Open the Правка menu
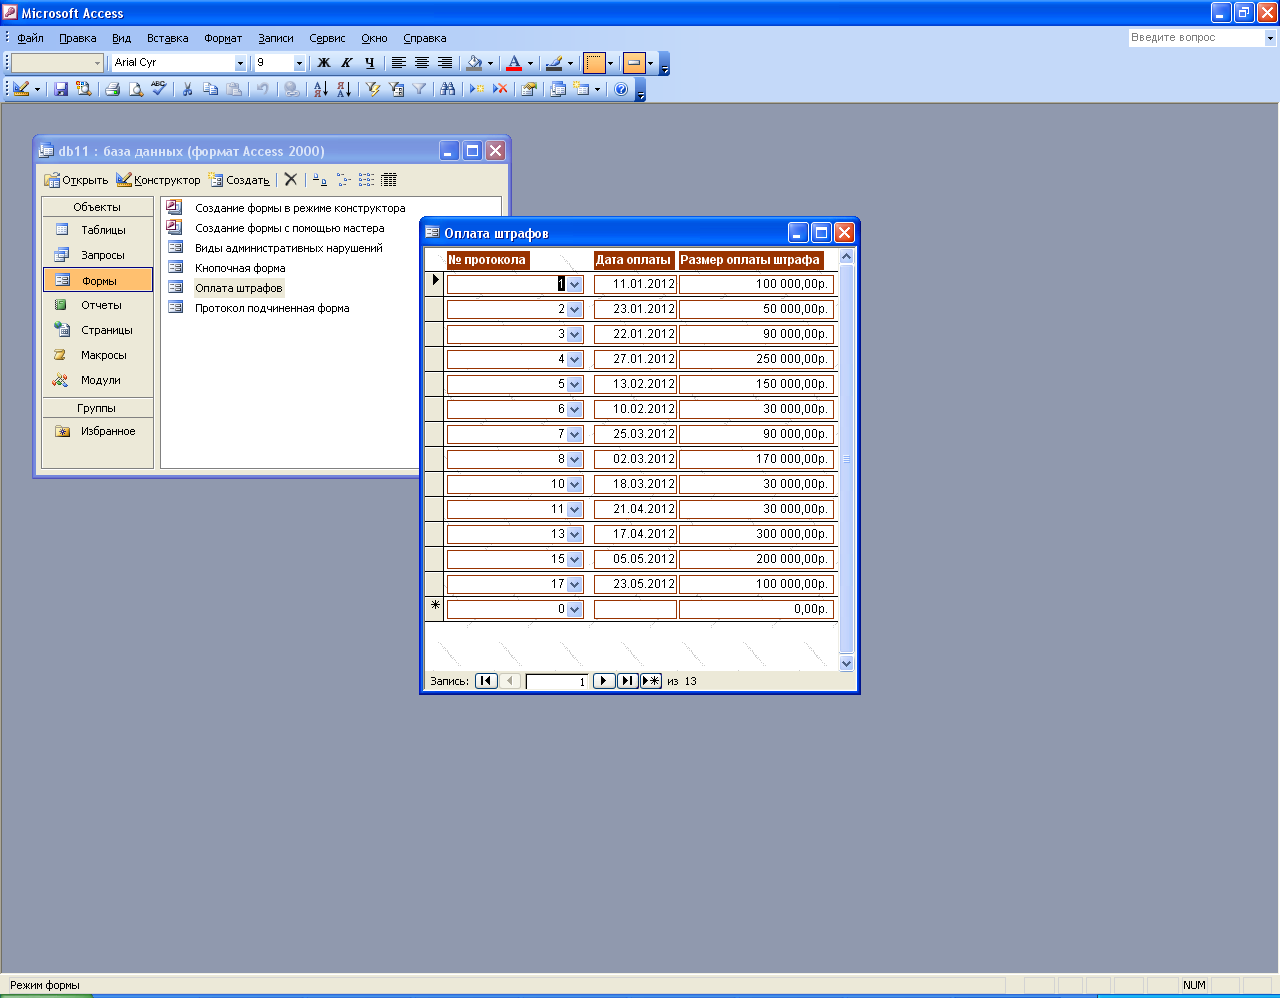 (77, 38)
